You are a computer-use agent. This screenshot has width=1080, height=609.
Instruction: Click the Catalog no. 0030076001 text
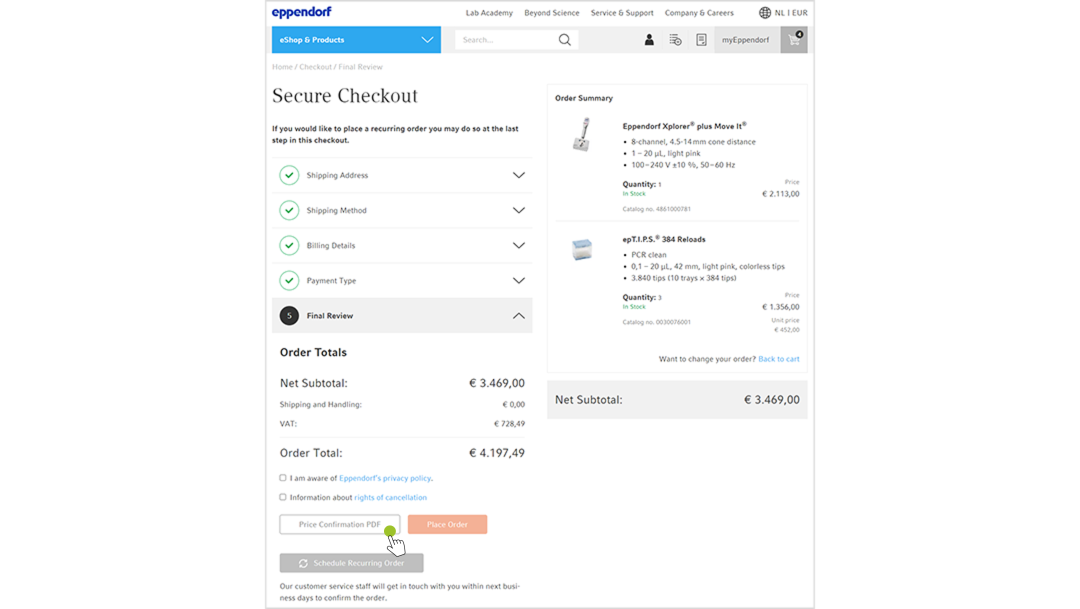tap(656, 322)
